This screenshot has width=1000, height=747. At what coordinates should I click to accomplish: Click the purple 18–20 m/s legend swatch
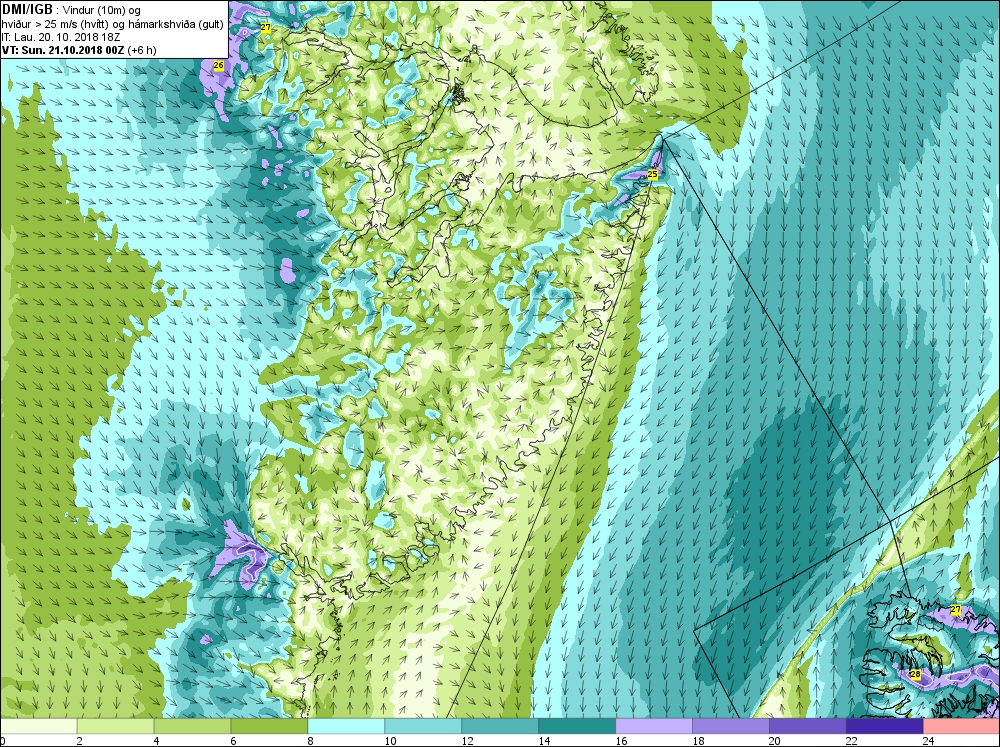pyautogui.click(x=731, y=727)
